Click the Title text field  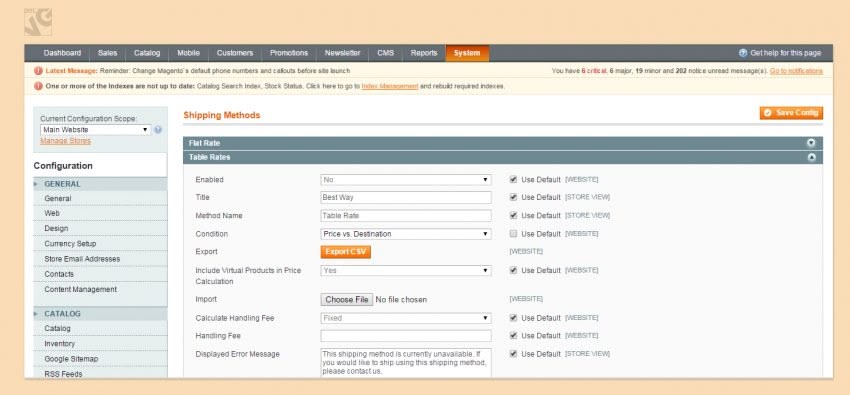pos(405,197)
